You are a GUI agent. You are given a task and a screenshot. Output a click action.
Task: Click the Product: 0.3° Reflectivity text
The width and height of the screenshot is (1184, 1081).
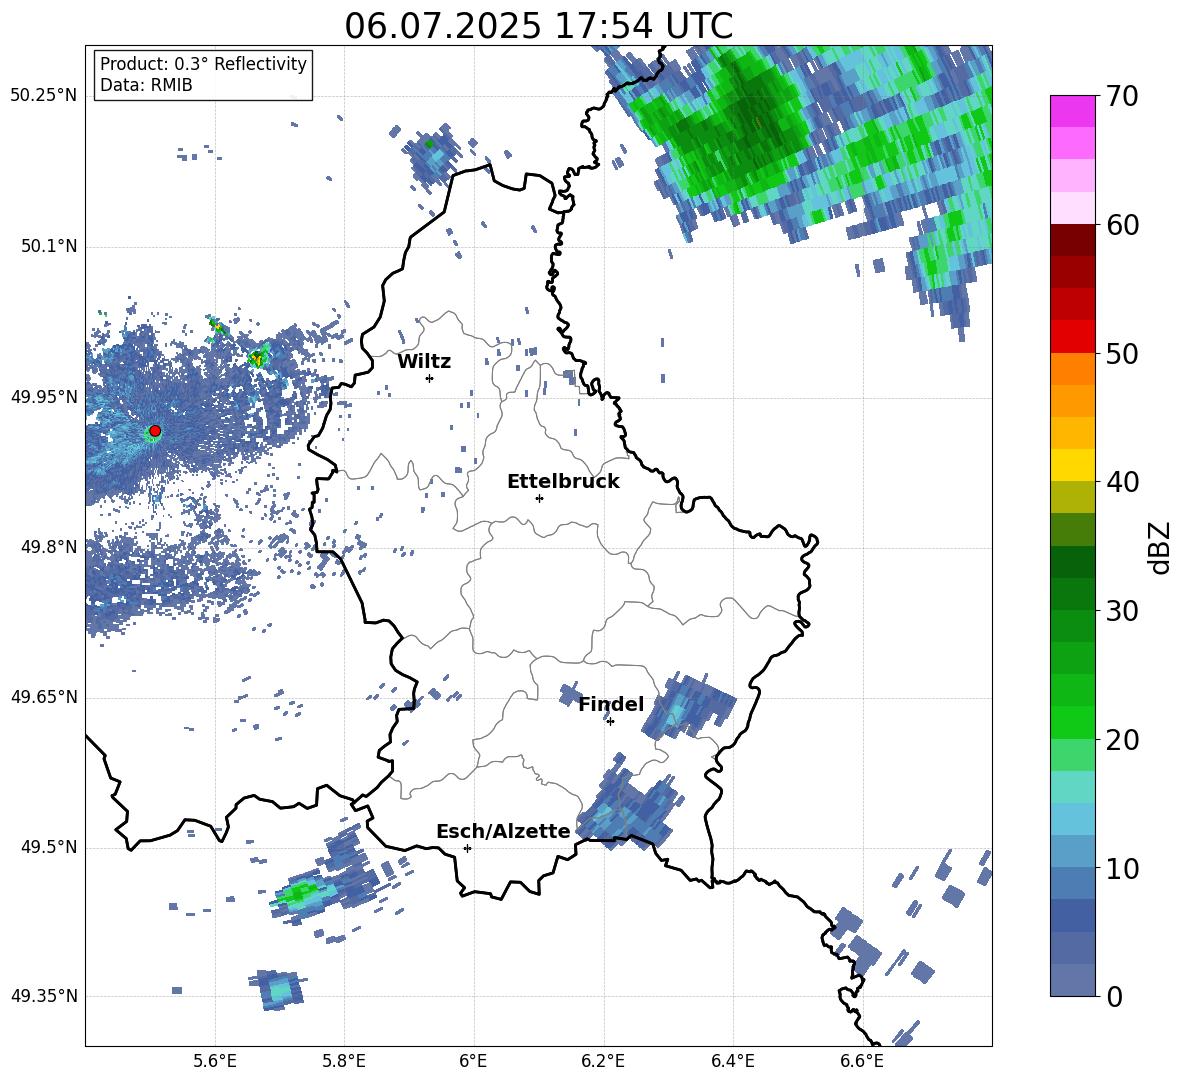(x=203, y=64)
